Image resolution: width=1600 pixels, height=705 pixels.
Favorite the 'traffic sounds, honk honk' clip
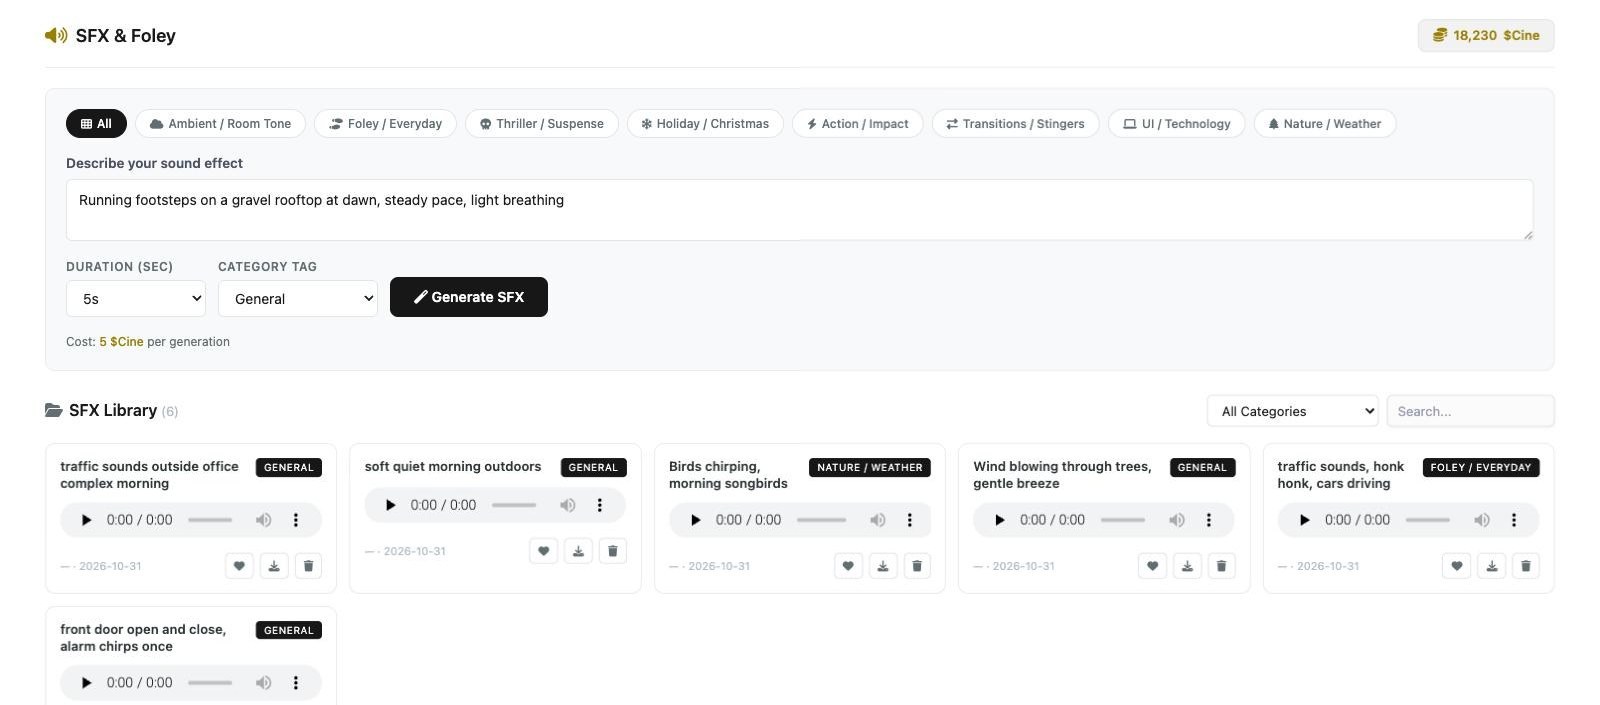(x=1457, y=566)
